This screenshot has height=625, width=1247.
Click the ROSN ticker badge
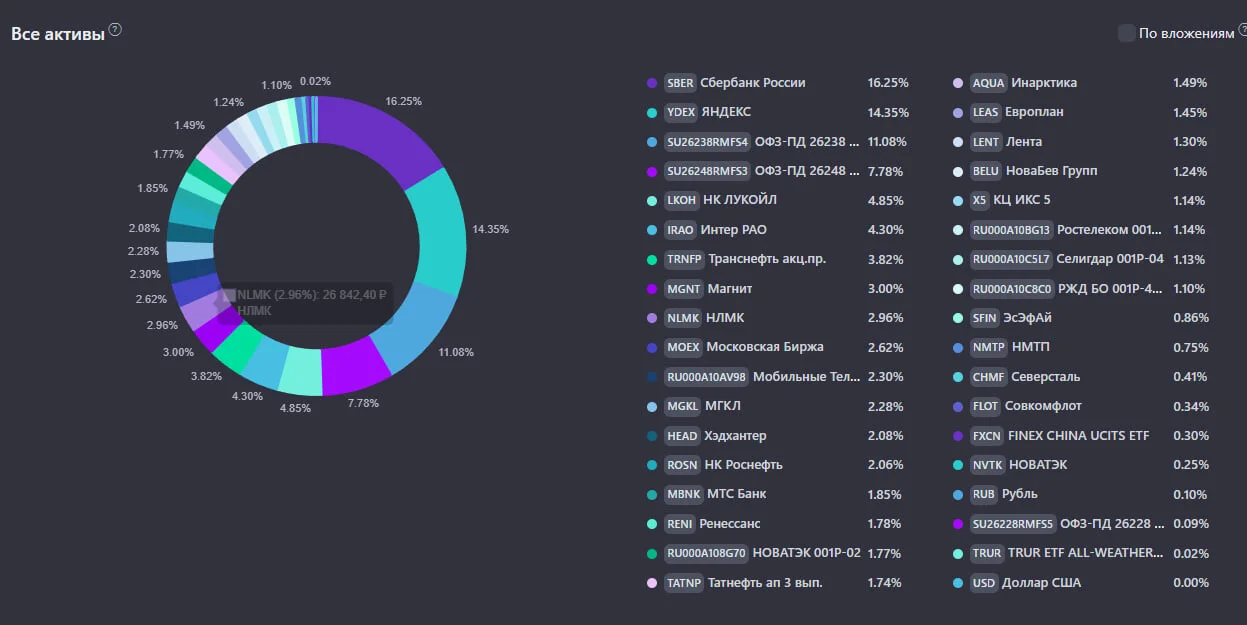click(x=682, y=465)
